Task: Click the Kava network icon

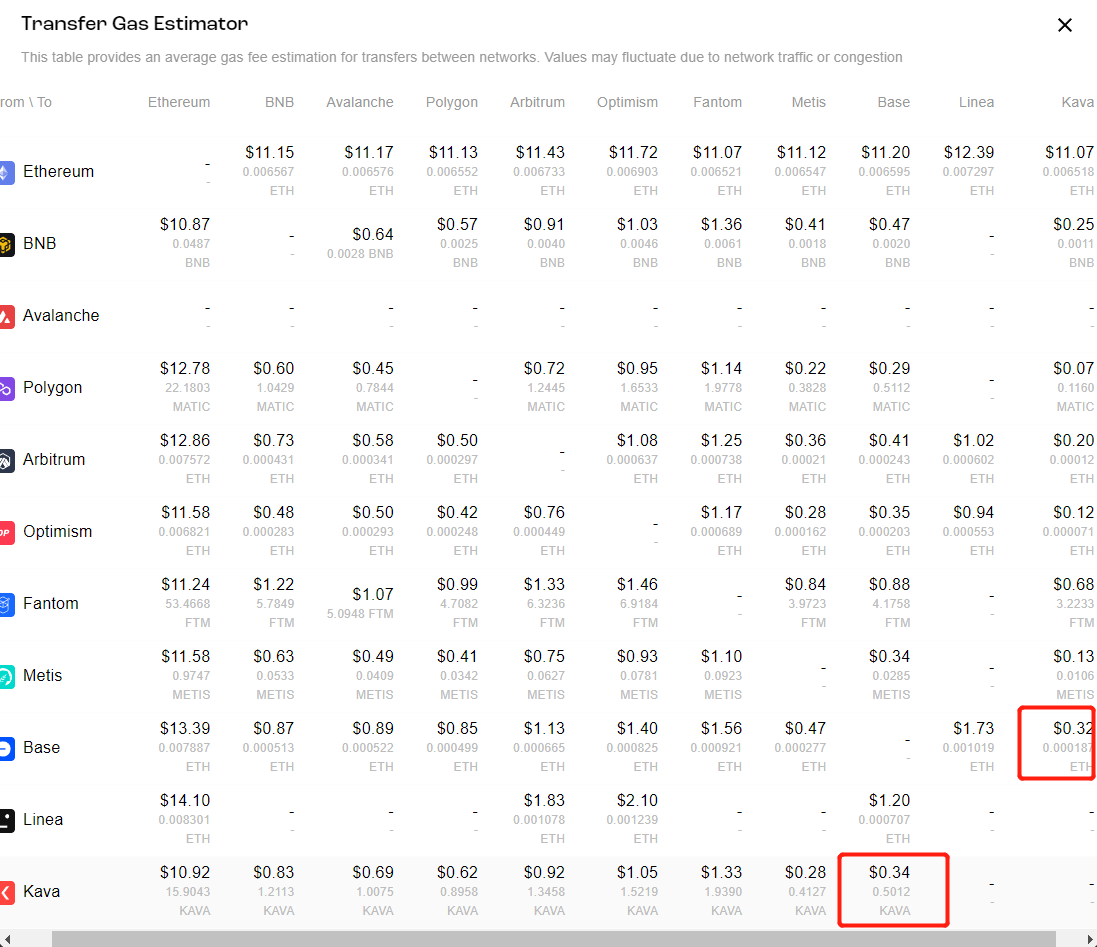Action: click(x=6, y=892)
